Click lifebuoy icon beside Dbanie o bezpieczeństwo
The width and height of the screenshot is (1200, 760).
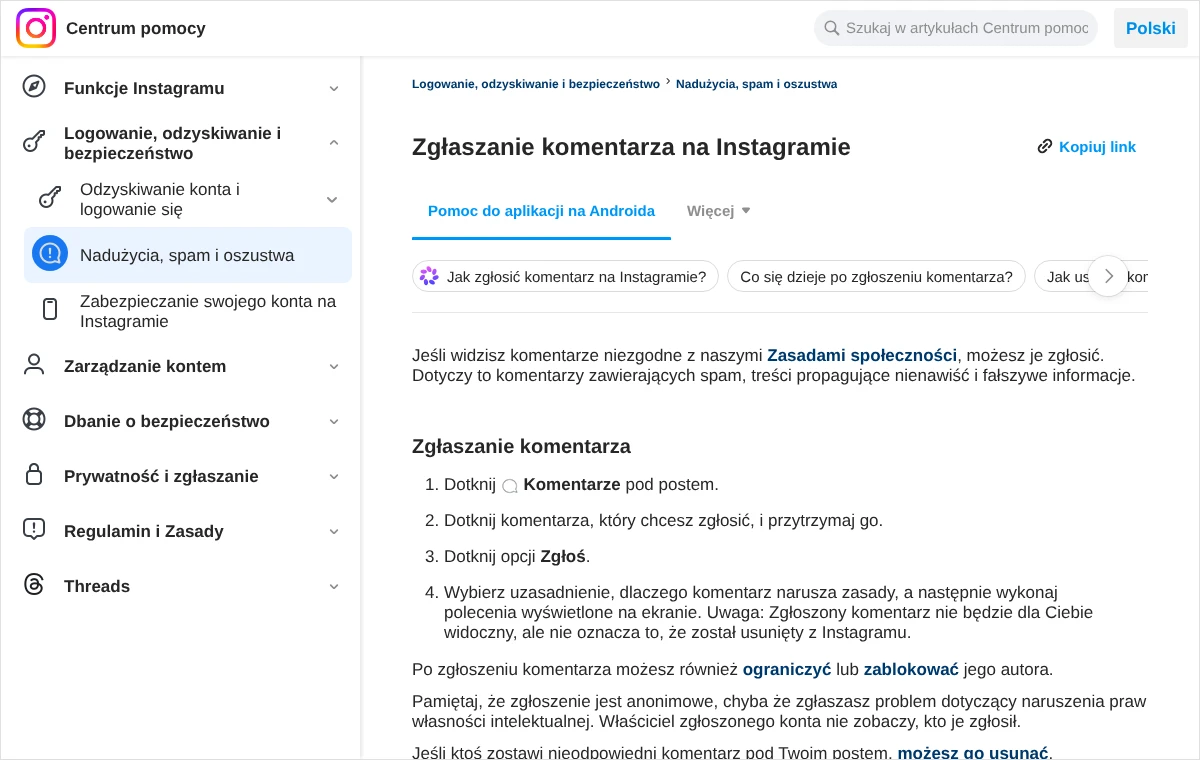[34, 419]
